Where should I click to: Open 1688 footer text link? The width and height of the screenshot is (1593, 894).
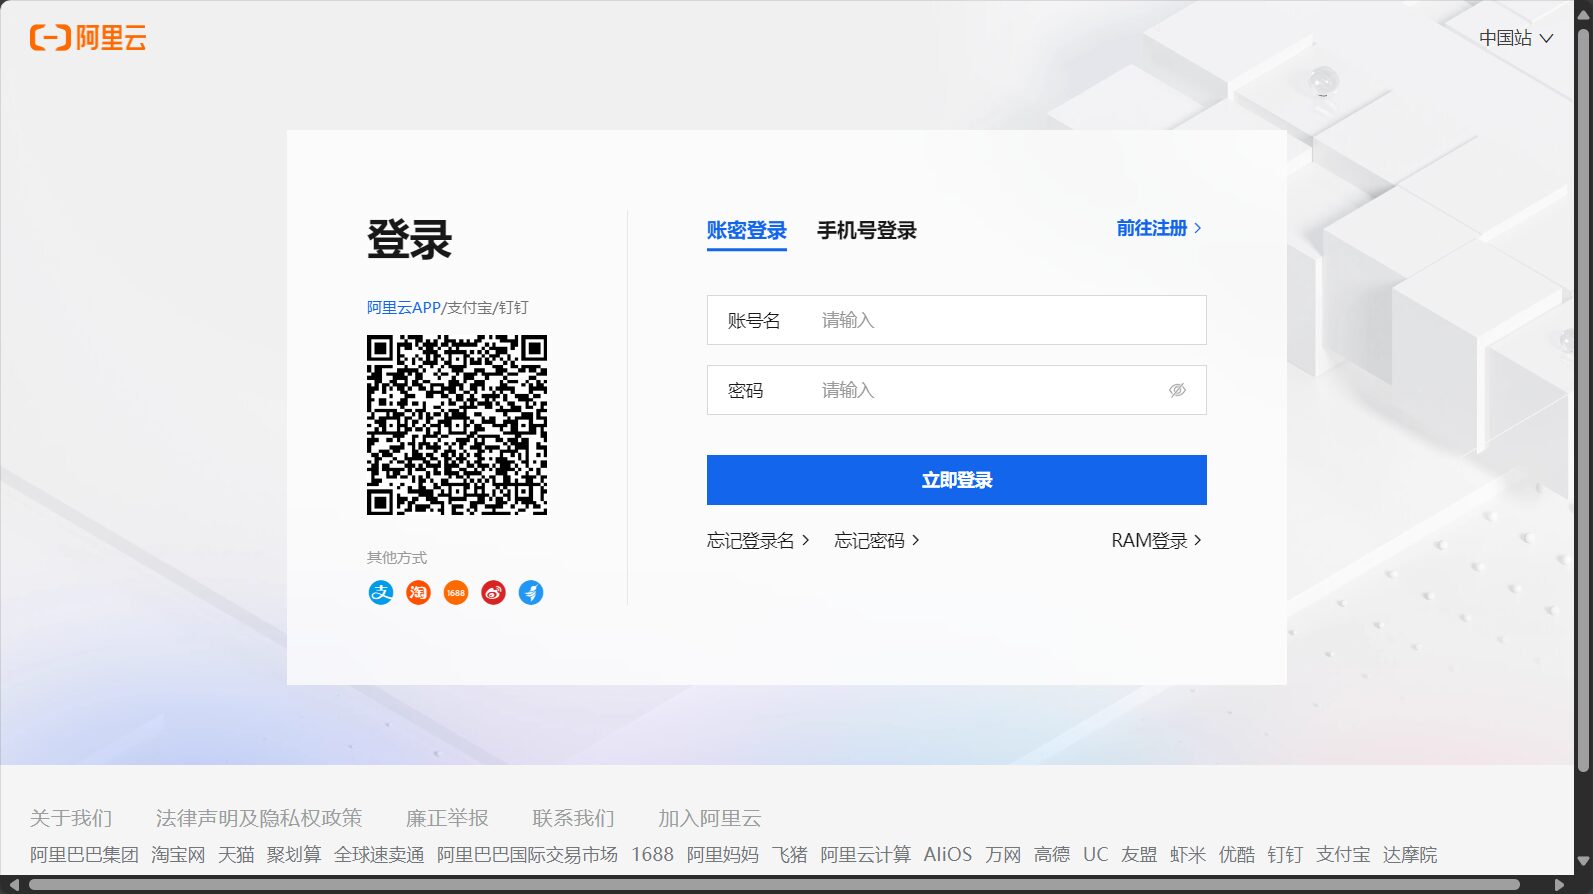pos(652,854)
